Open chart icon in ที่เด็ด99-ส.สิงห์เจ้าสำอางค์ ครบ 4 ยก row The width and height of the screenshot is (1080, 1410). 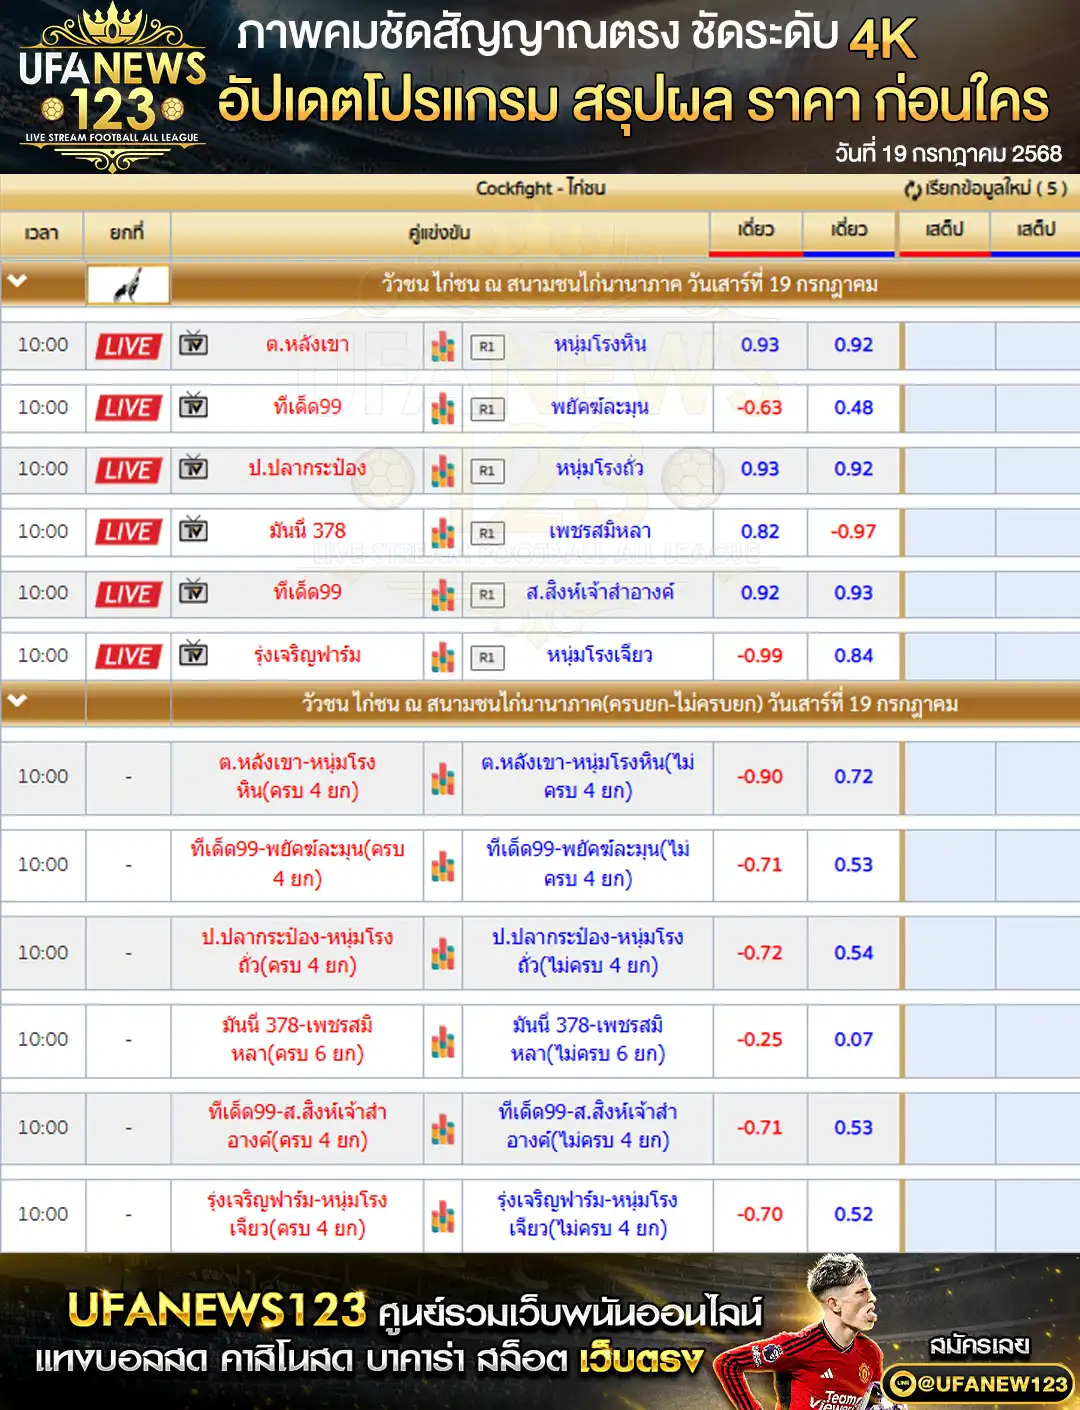tap(443, 1129)
